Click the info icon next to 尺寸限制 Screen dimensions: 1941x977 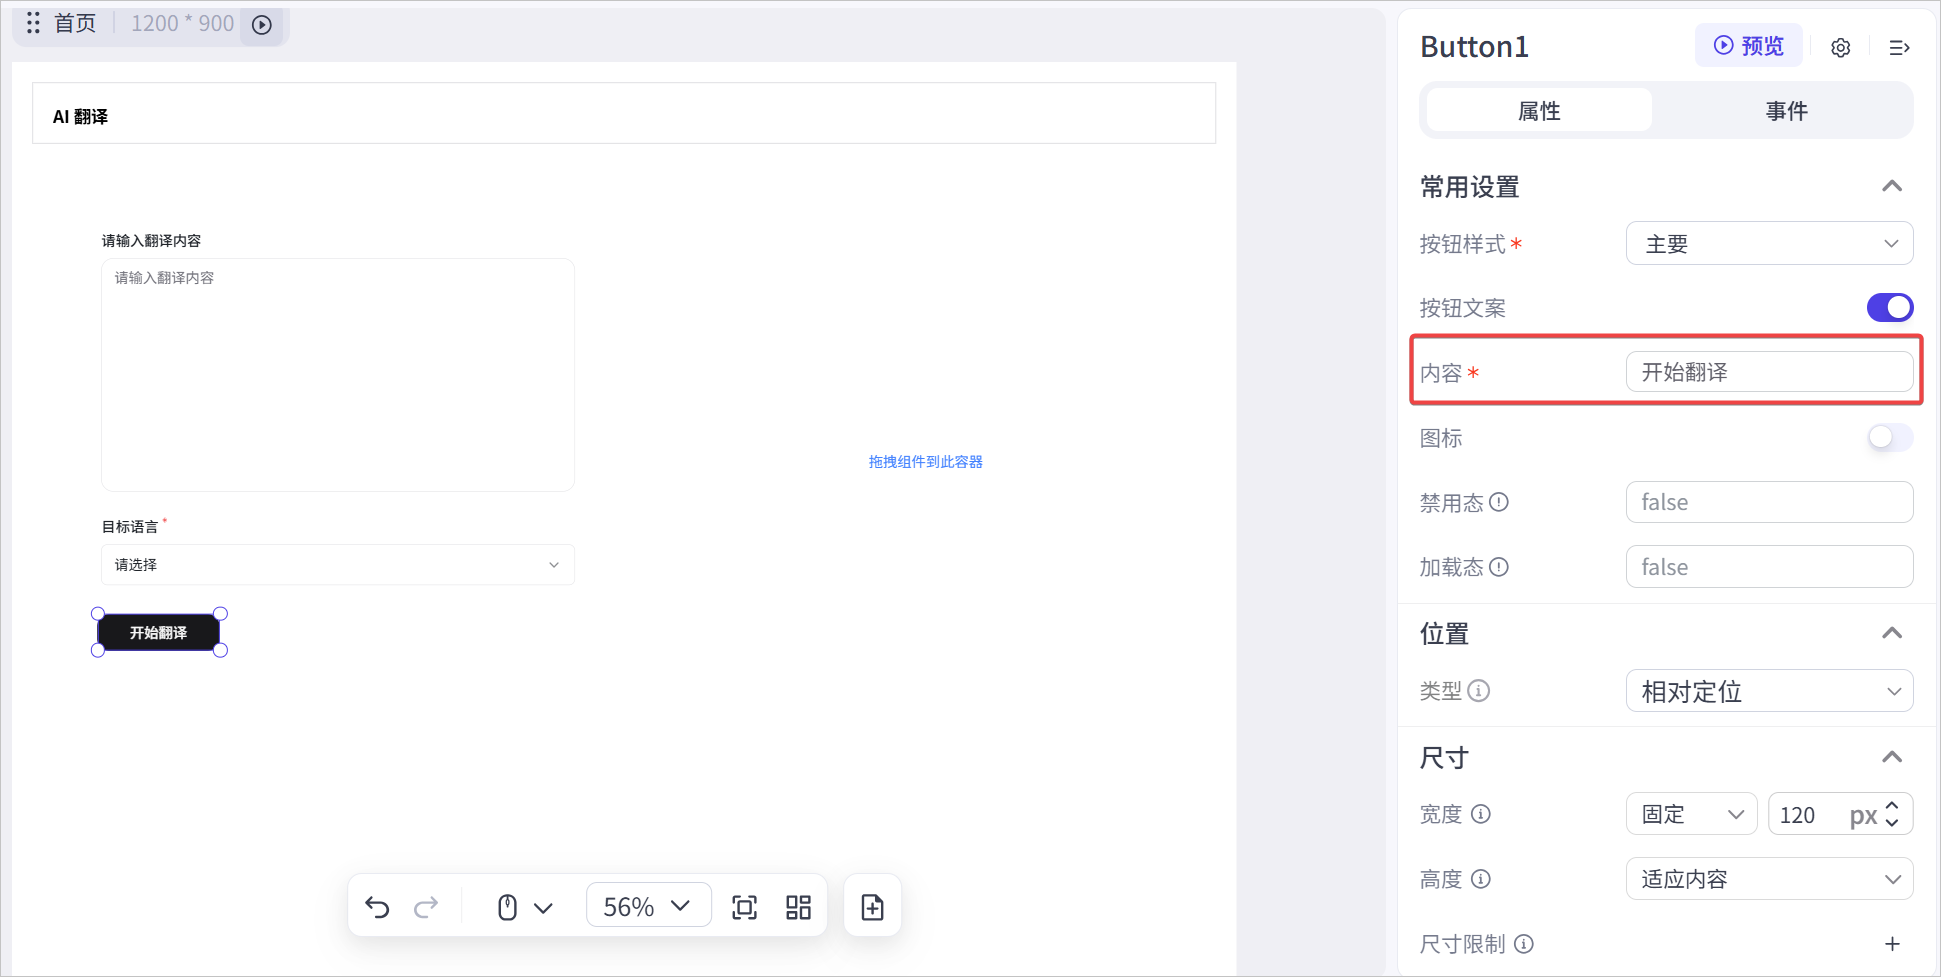coord(1524,943)
